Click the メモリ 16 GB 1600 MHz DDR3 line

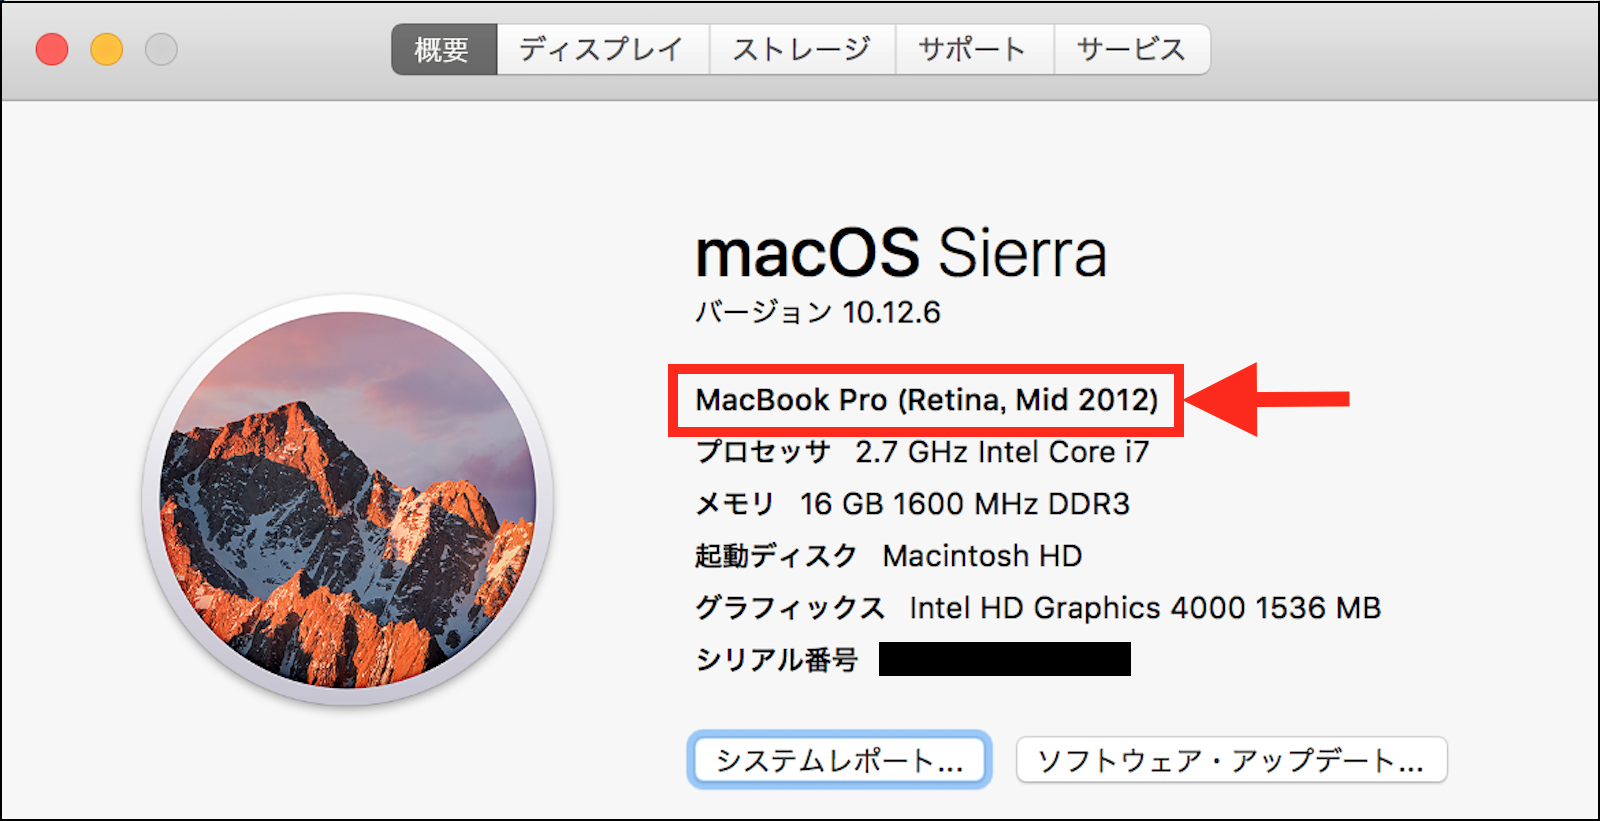[x=912, y=504]
